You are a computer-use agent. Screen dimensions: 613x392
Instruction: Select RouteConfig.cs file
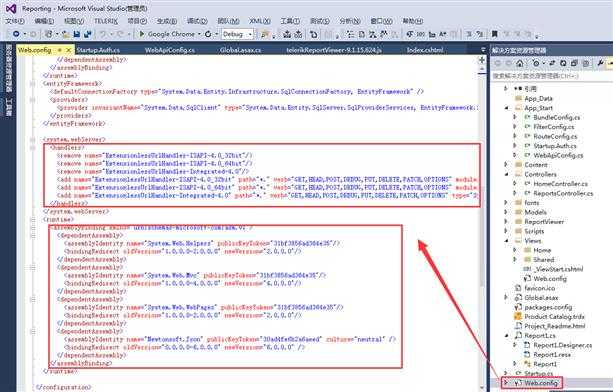pyautogui.click(x=555, y=136)
